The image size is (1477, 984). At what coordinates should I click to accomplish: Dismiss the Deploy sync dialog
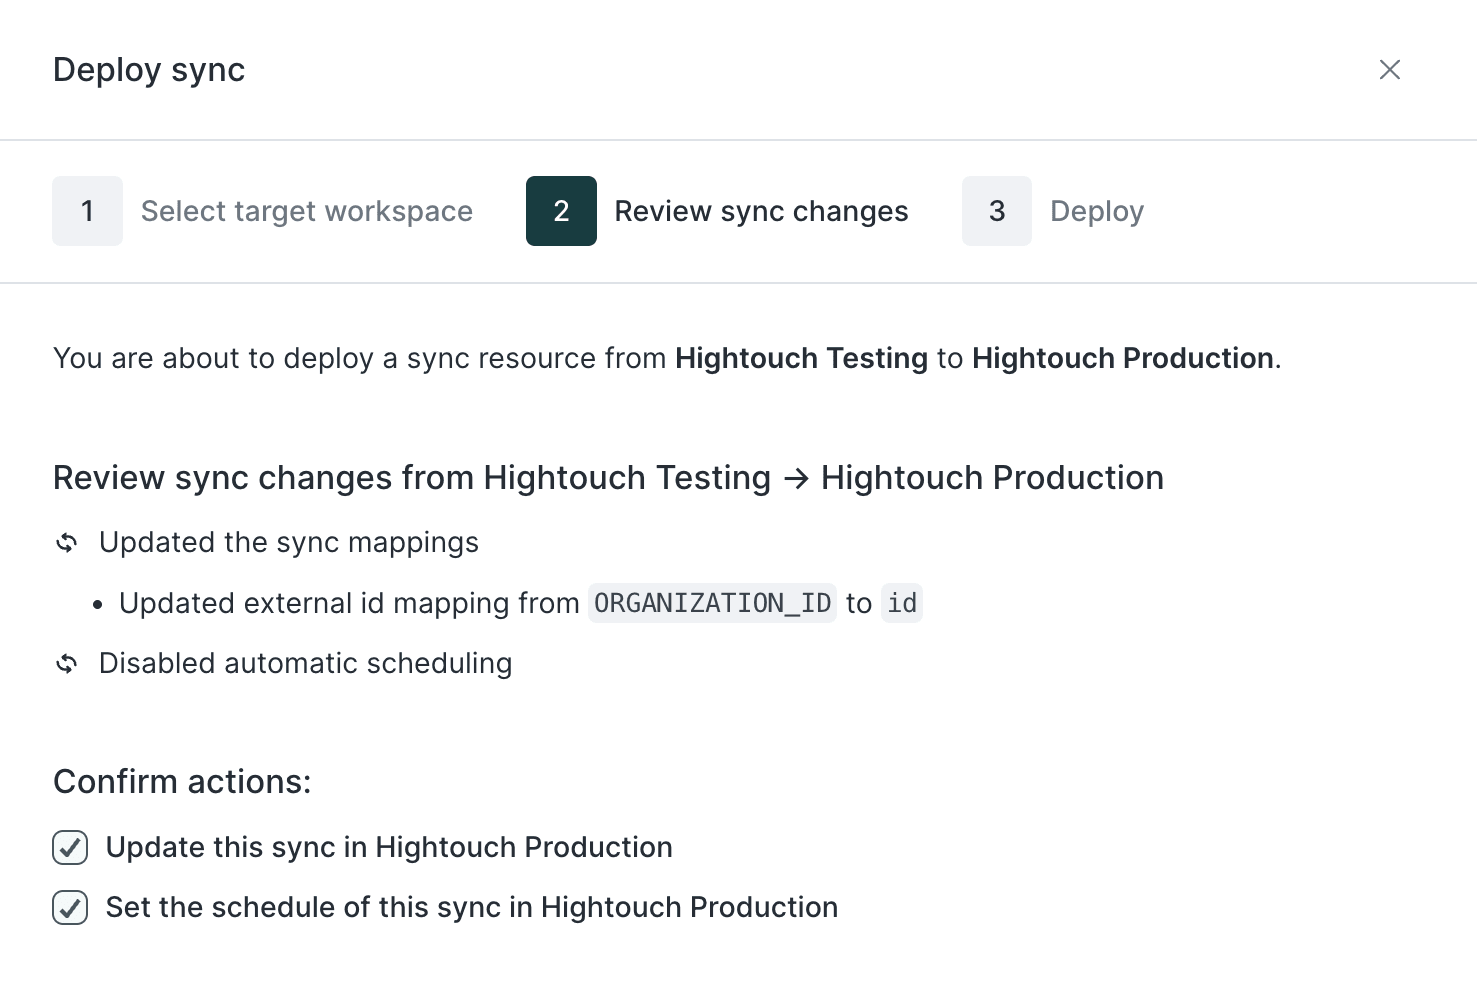click(x=1390, y=69)
